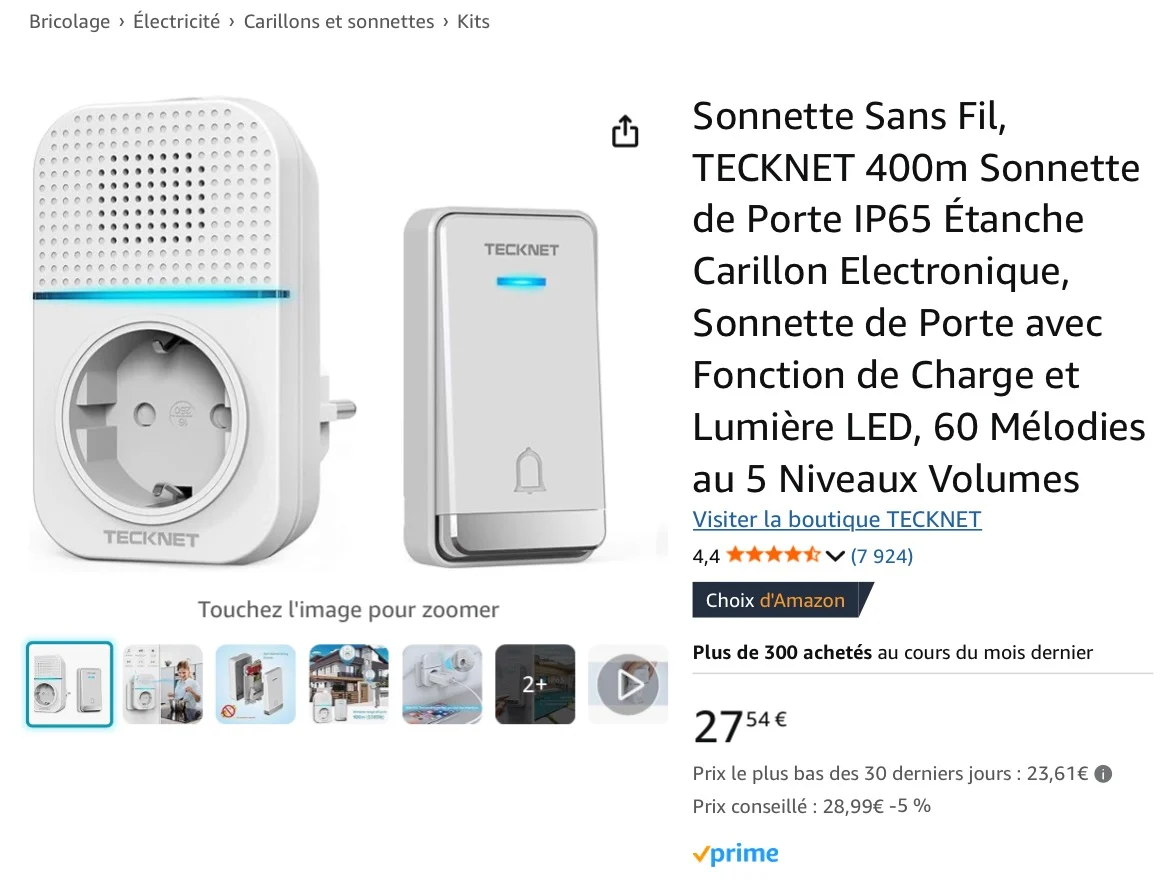Viewport: 1175px width, 883px height.
Task: Visit the TECKNET boutique link
Action: 836,519
